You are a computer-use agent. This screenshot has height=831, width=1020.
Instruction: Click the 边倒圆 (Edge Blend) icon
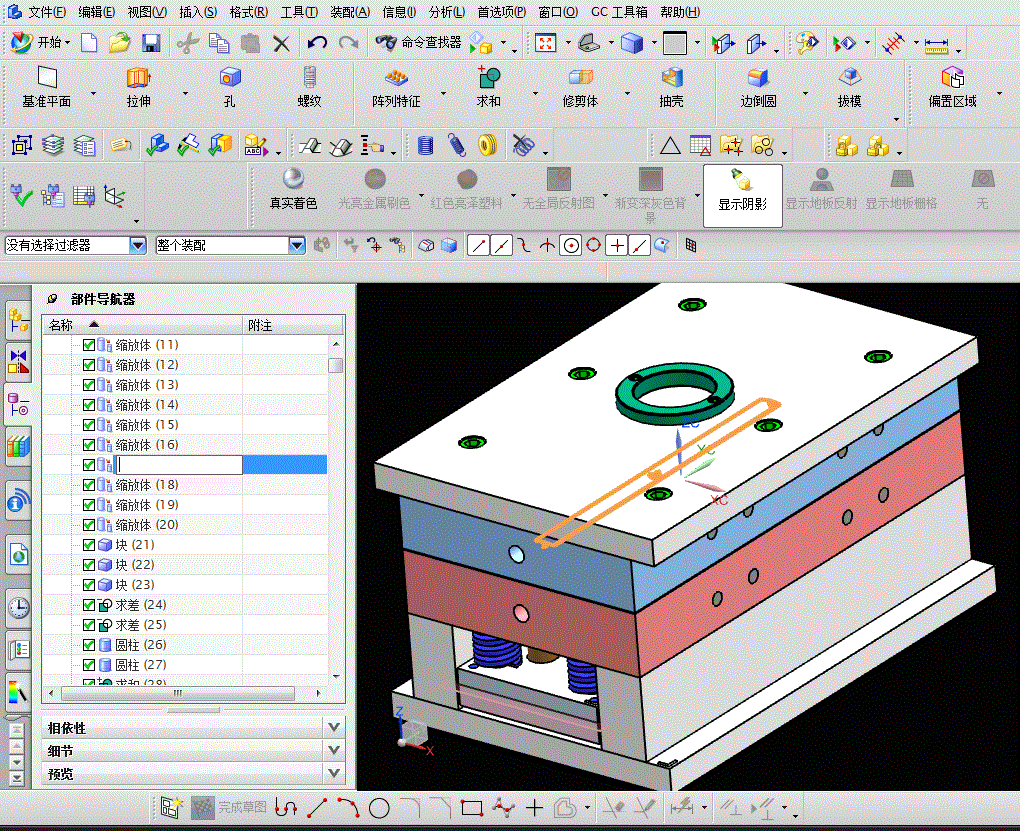pos(758,79)
